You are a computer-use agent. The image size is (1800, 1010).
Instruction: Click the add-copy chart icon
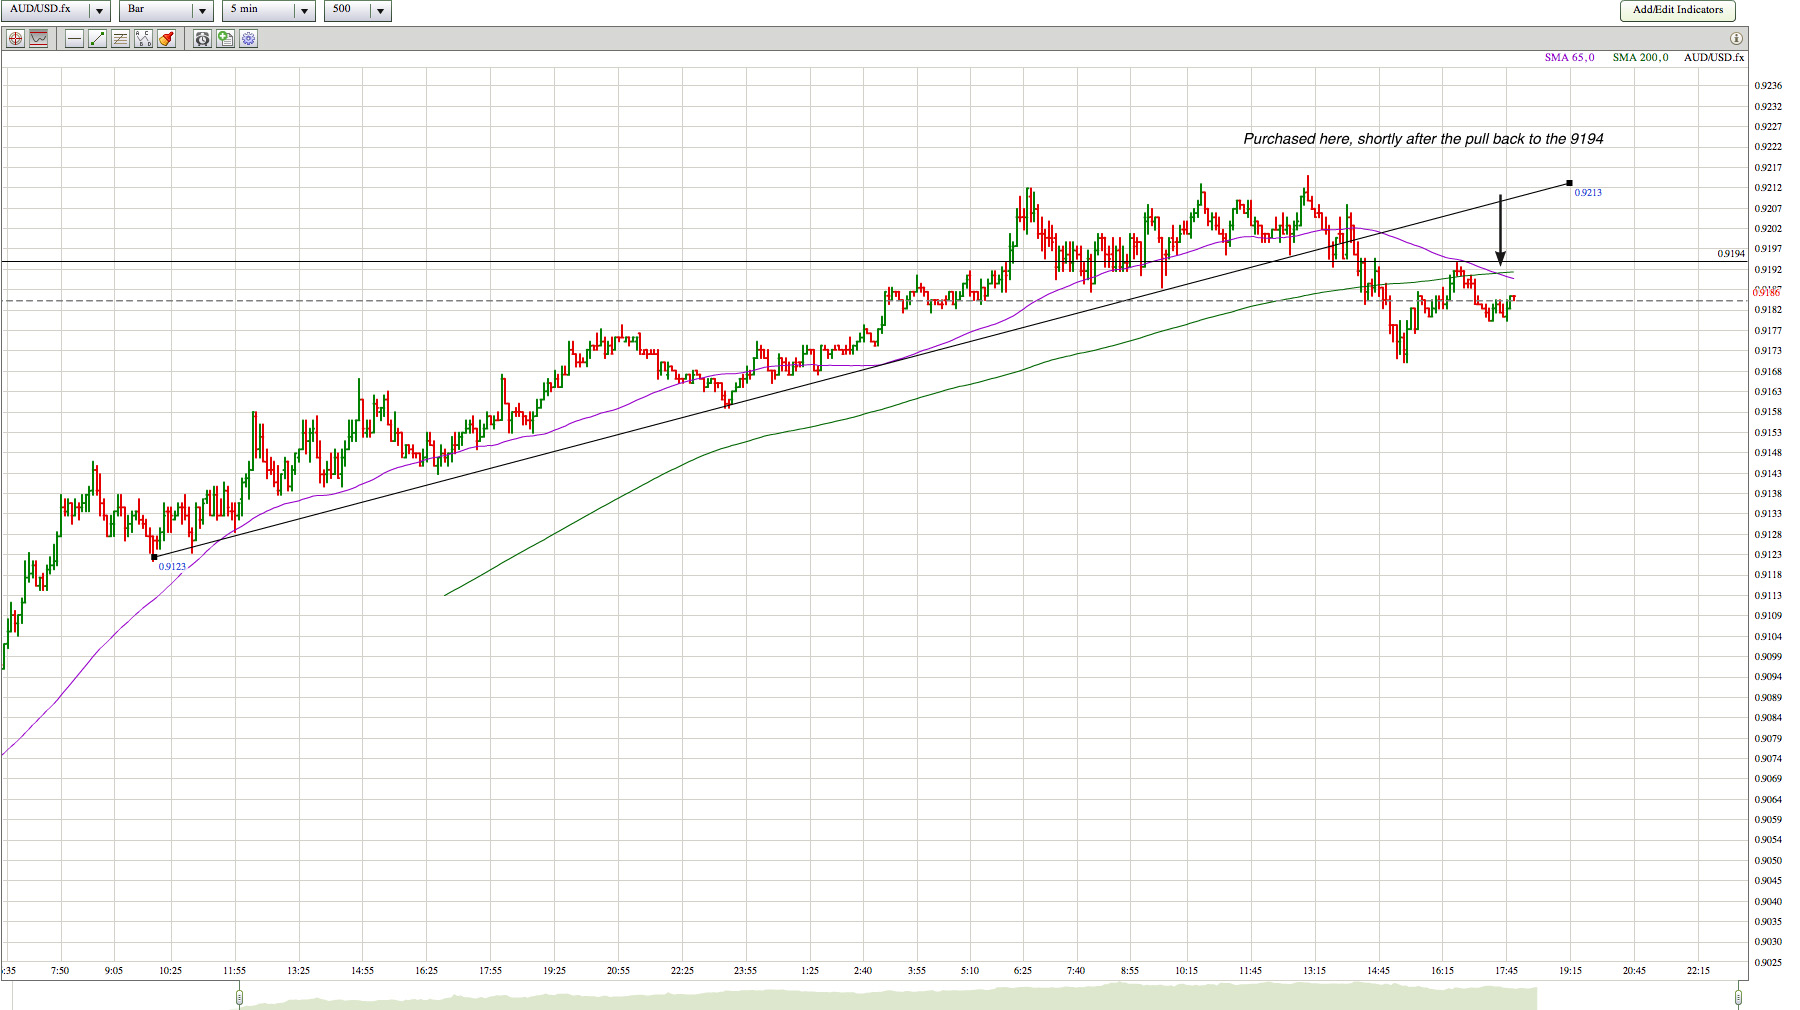pos(225,39)
